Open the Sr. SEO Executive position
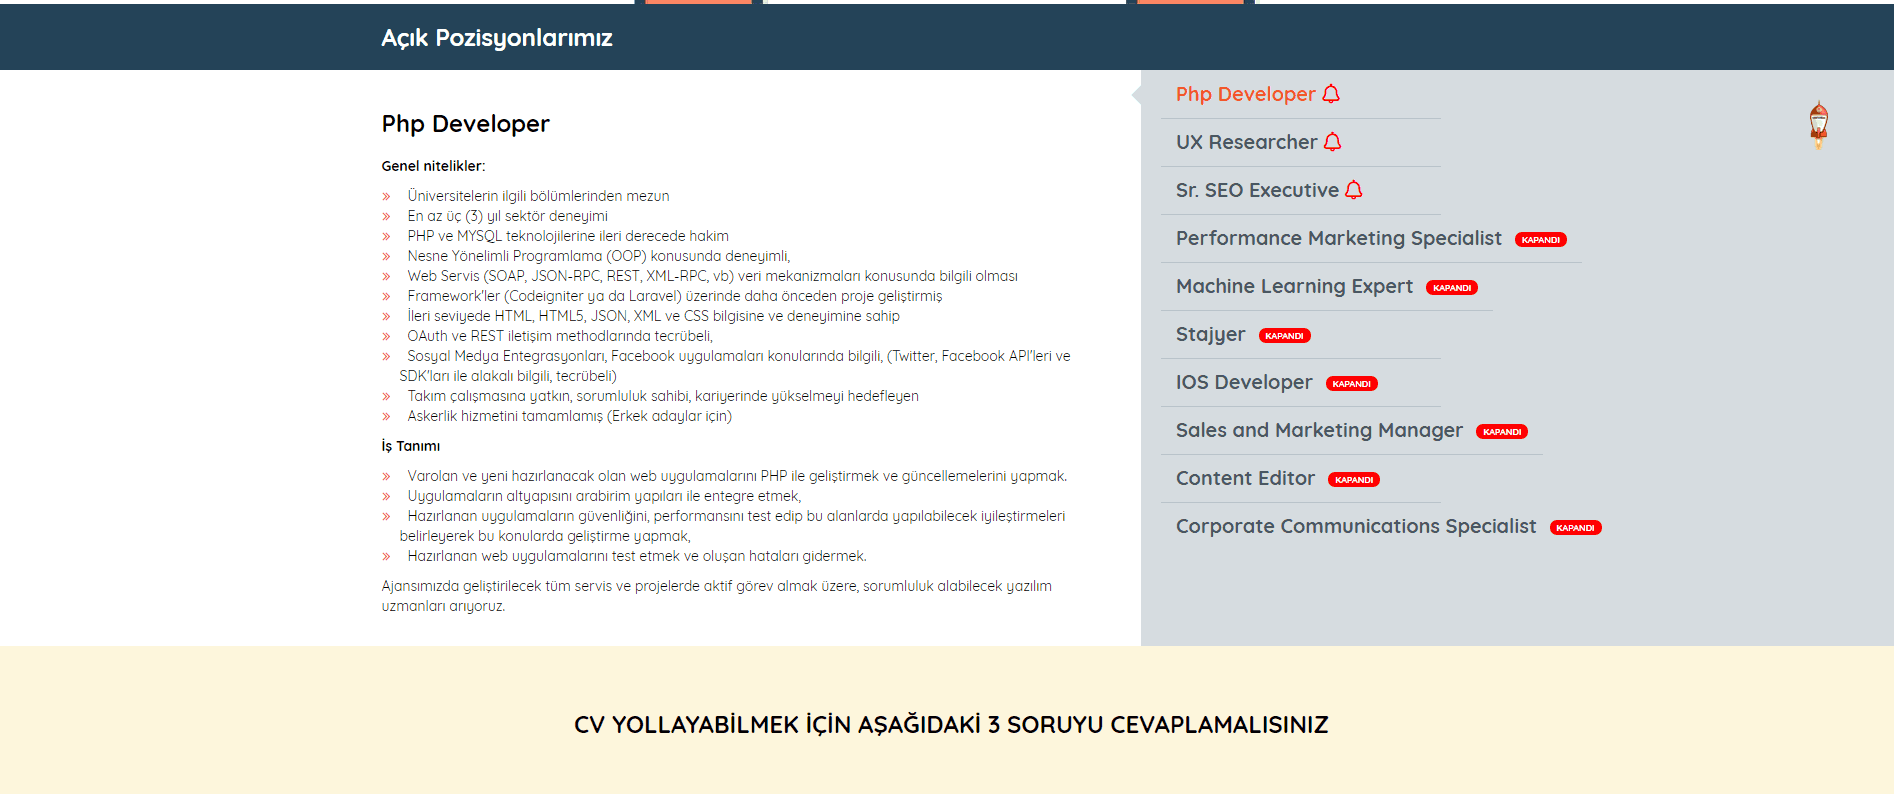Screen dimensions: 1894x794 (x=1257, y=190)
